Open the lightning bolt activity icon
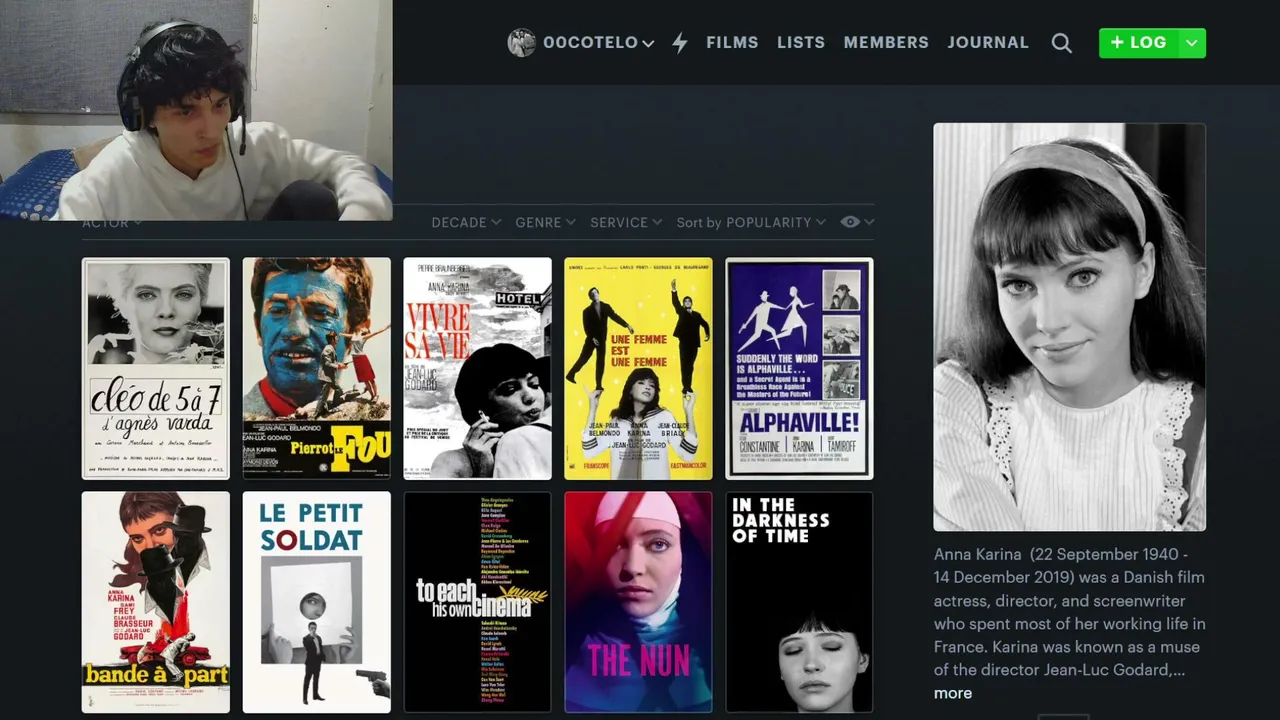The width and height of the screenshot is (1280, 720). [x=680, y=43]
